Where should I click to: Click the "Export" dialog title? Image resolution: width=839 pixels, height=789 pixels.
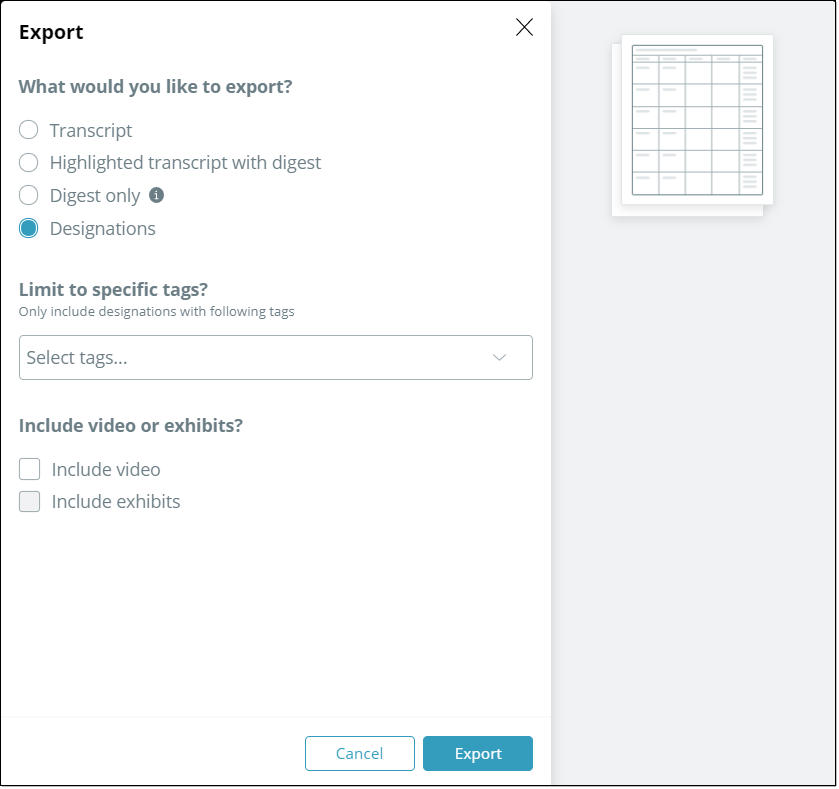click(x=51, y=32)
